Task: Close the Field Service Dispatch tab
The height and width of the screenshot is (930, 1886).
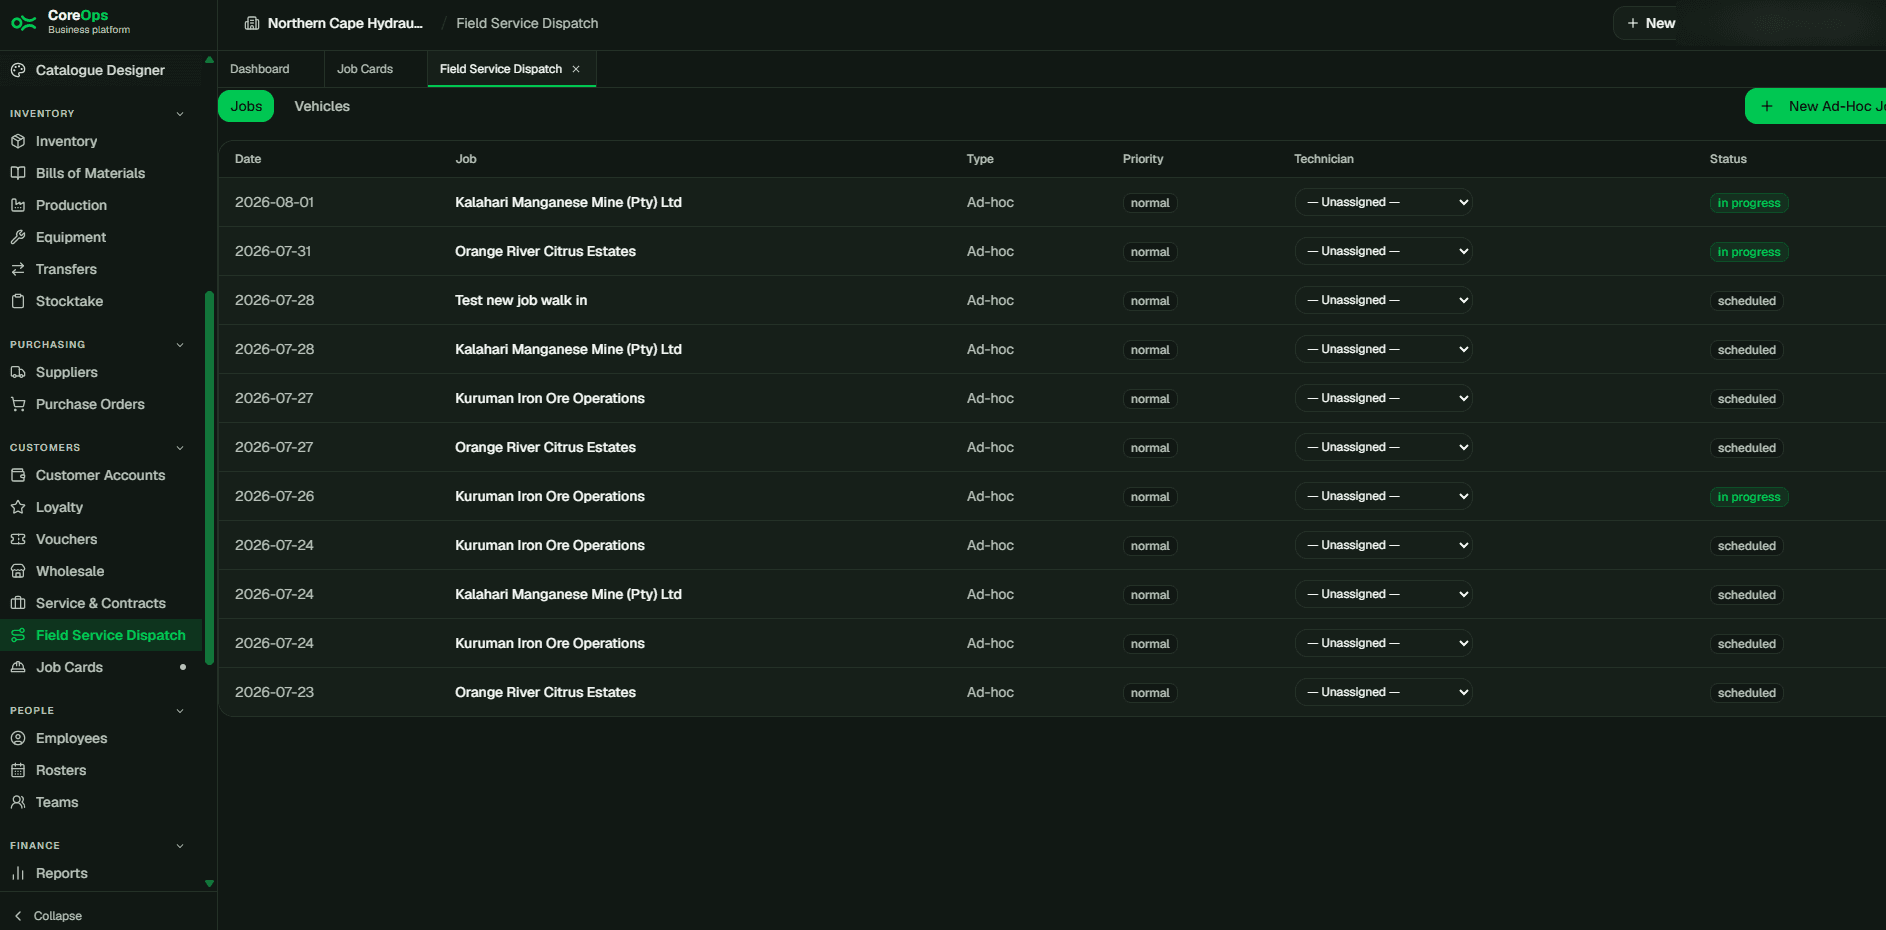Action: [576, 69]
